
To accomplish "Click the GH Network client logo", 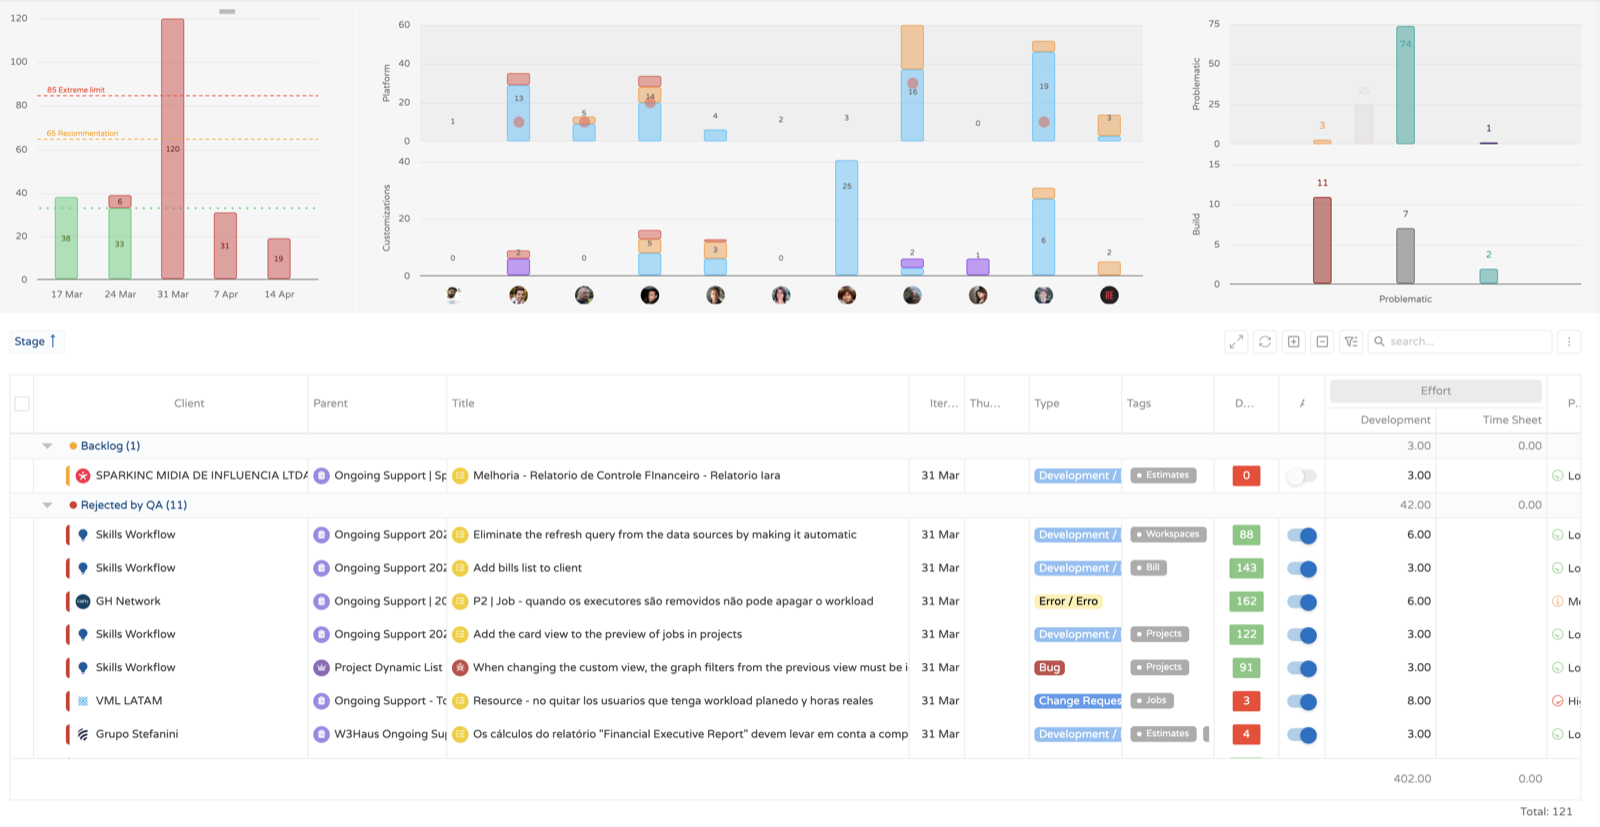I will pos(83,602).
